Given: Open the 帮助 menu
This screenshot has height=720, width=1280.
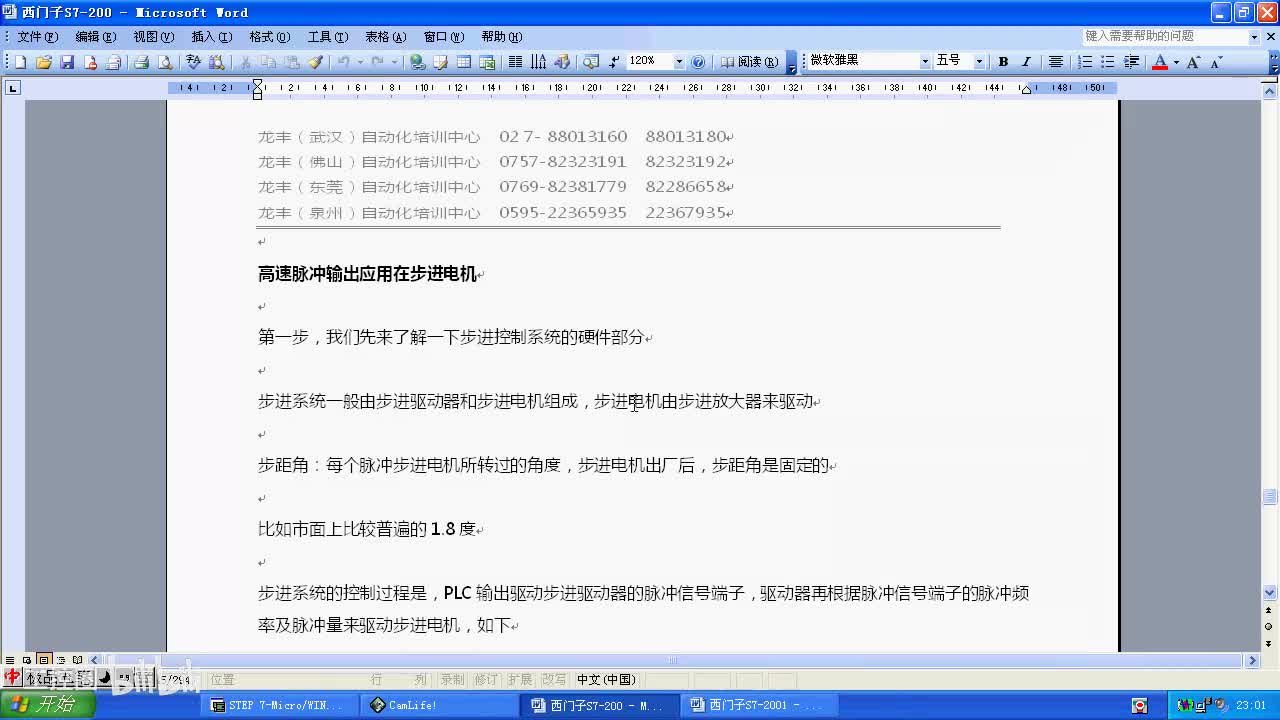Looking at the screenshot, I should click(501, 37).
